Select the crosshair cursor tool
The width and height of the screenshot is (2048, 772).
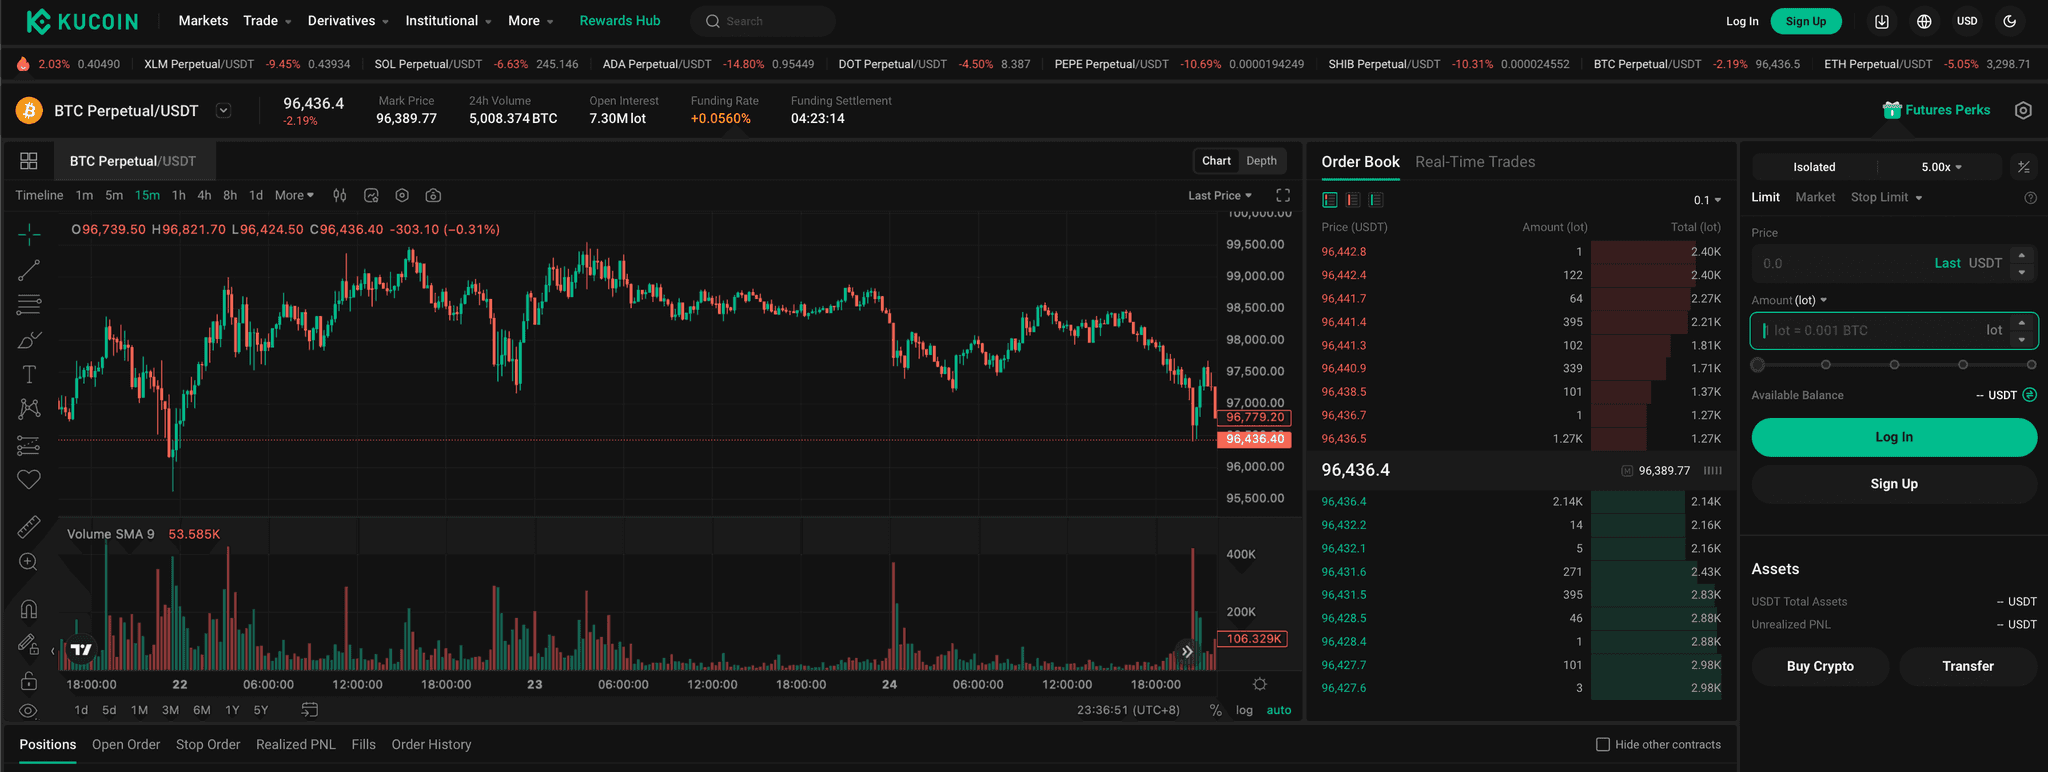tap(29, 235)
